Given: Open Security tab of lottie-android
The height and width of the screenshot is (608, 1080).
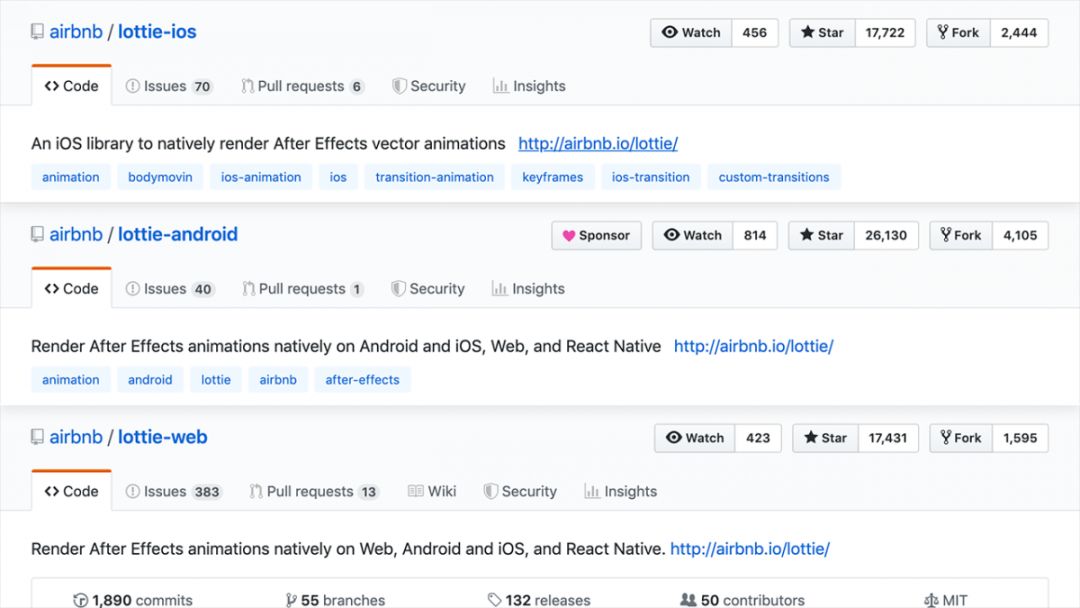Looking at the screenshot, I should 428,289.
